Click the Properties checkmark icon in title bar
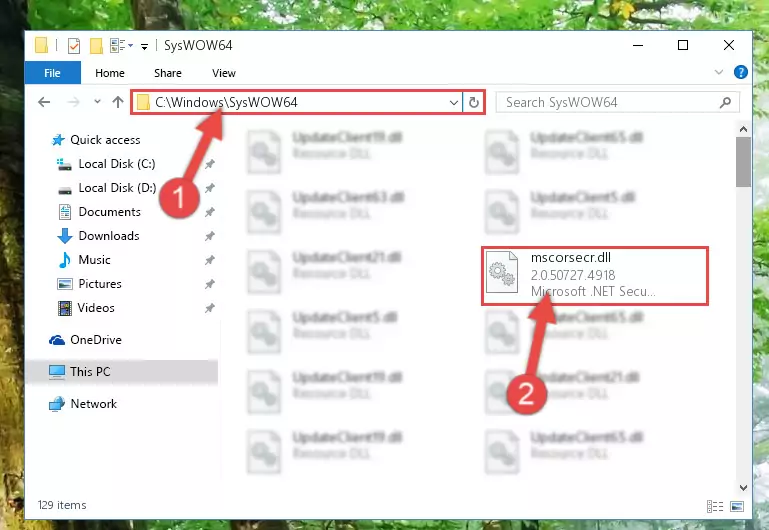 point(74,46)
